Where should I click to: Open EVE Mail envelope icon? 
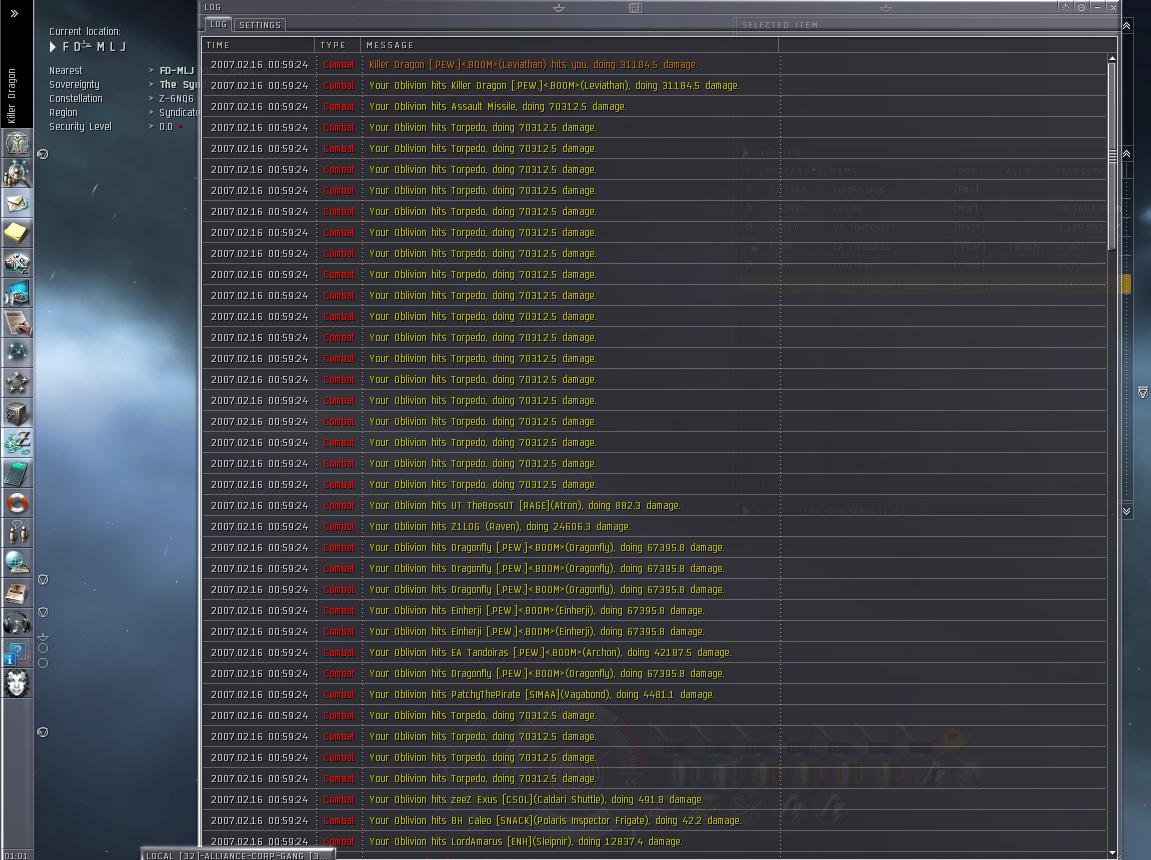[17, 203]
